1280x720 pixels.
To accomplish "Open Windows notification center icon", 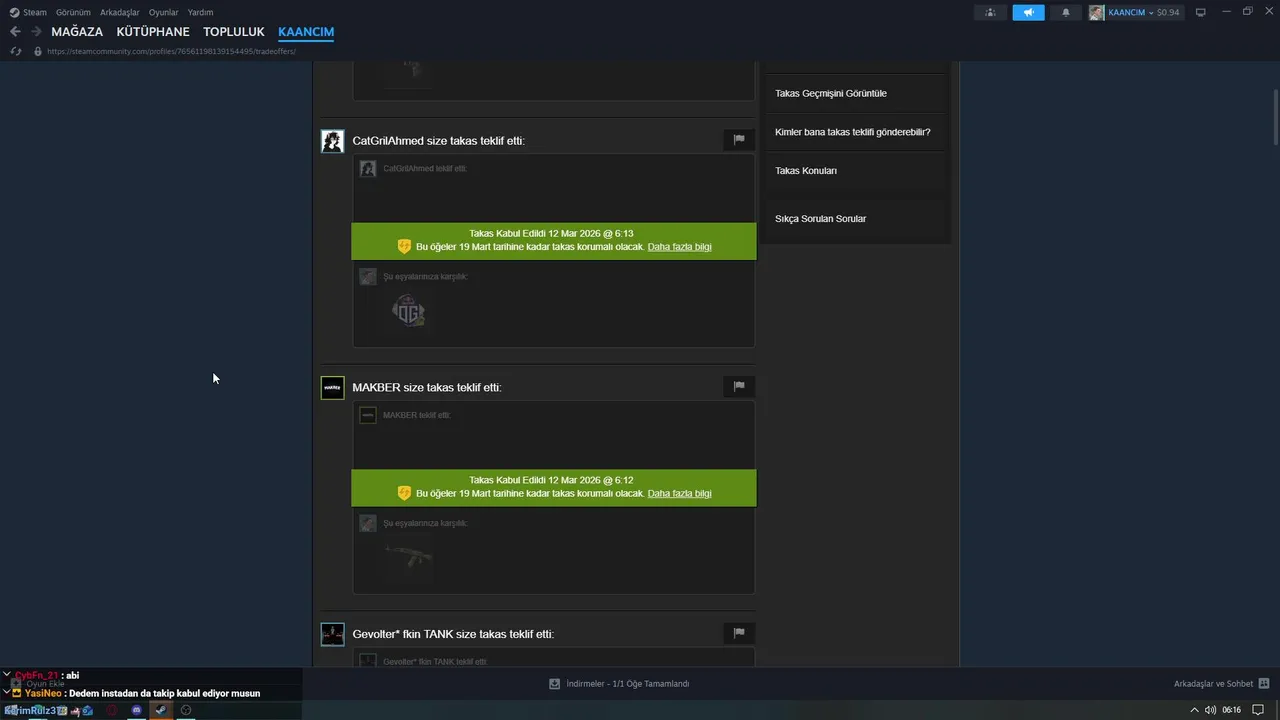I will (x=1259, y=710).
